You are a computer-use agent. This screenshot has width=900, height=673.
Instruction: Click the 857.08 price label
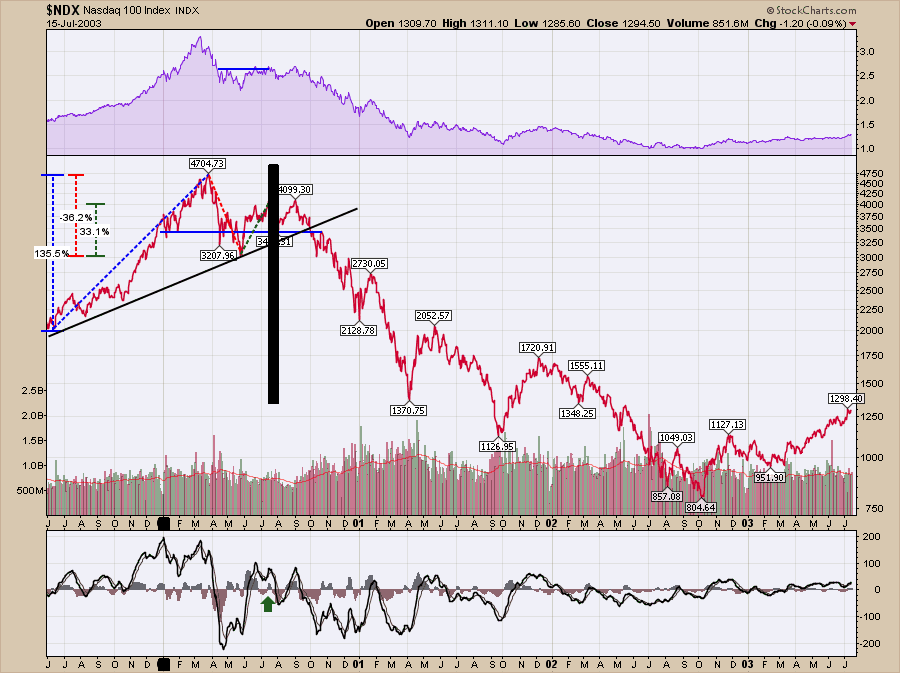click(x=666, y=496)
